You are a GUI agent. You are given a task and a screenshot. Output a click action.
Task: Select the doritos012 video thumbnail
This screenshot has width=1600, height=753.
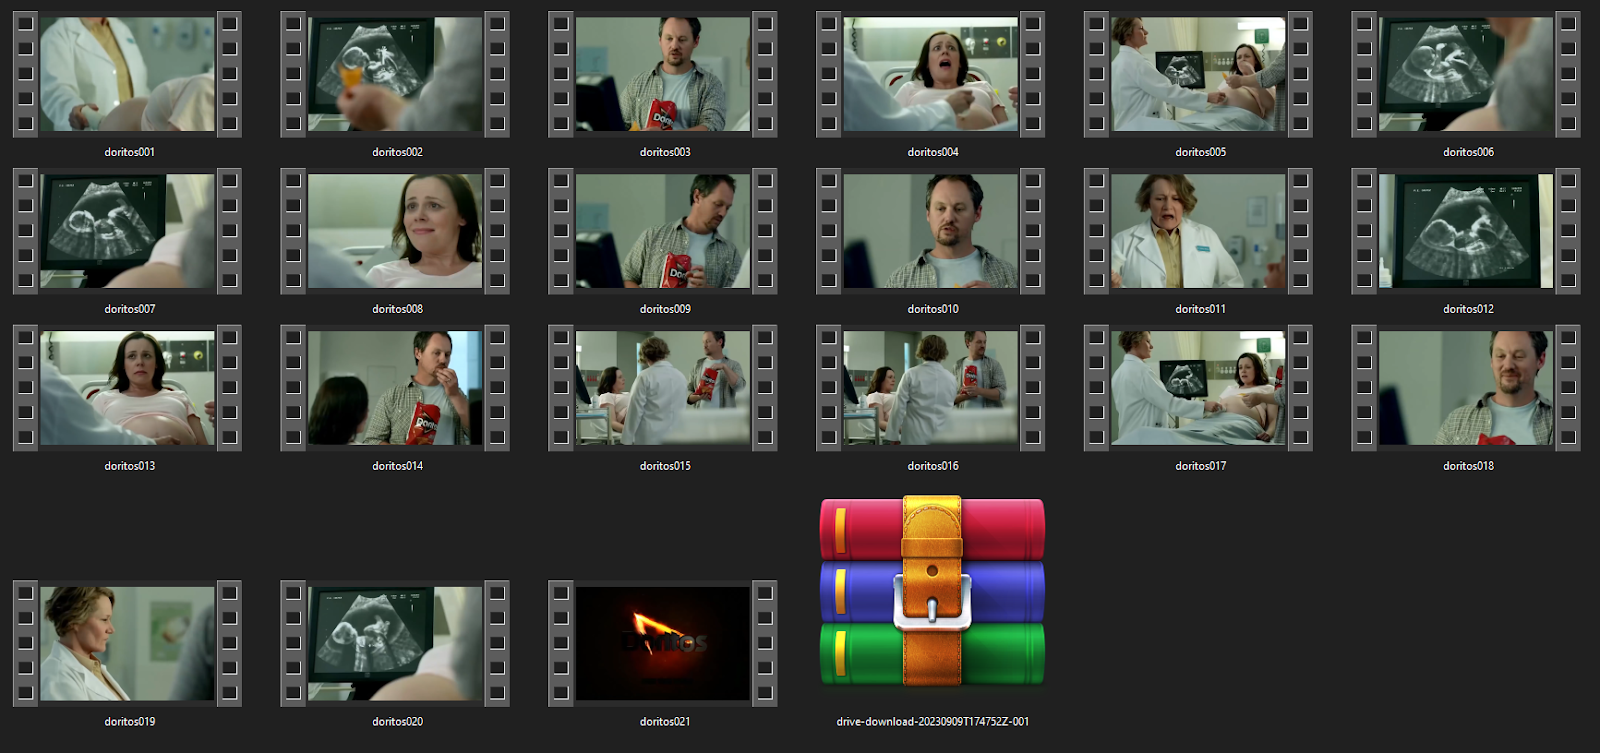click(1466, 231)
